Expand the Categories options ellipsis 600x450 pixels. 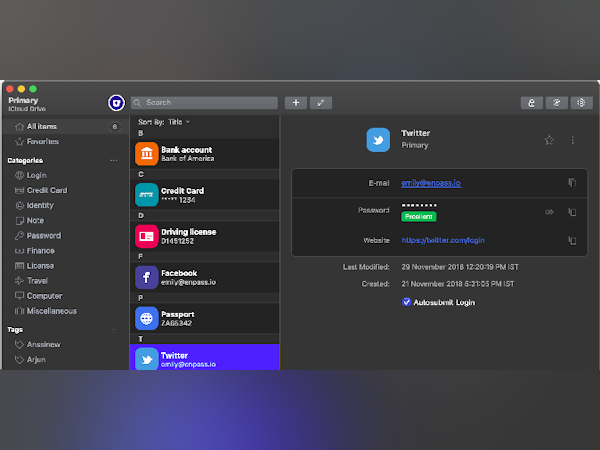(x=114, y=160)
